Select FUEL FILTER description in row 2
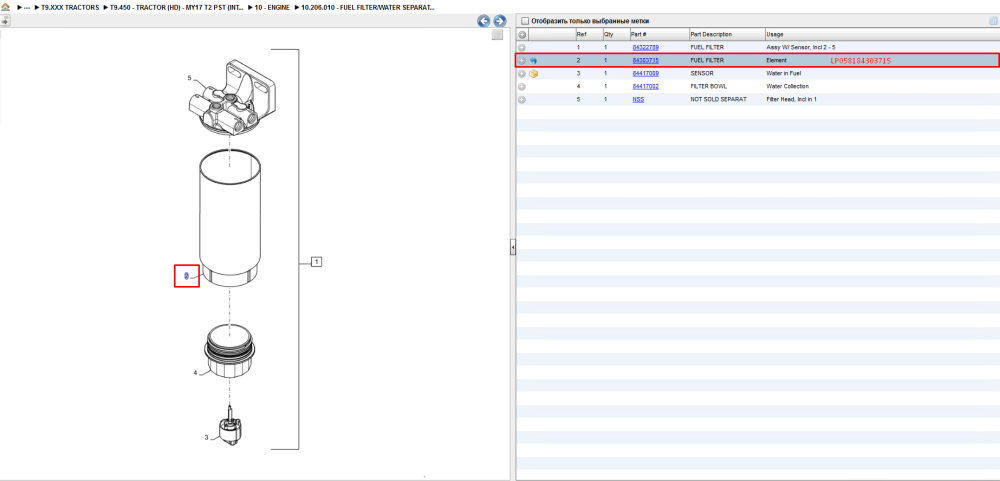 [x=707, y=61]
